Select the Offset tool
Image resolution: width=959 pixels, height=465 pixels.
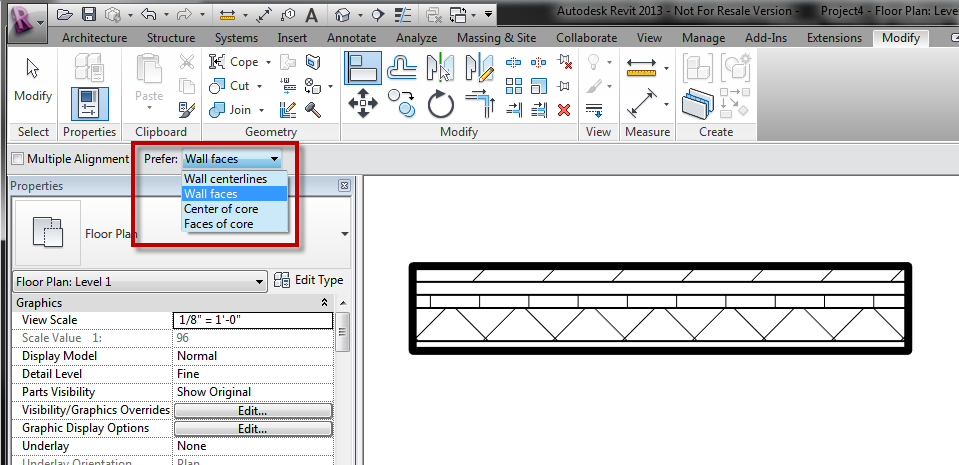[x=402, y=67]
